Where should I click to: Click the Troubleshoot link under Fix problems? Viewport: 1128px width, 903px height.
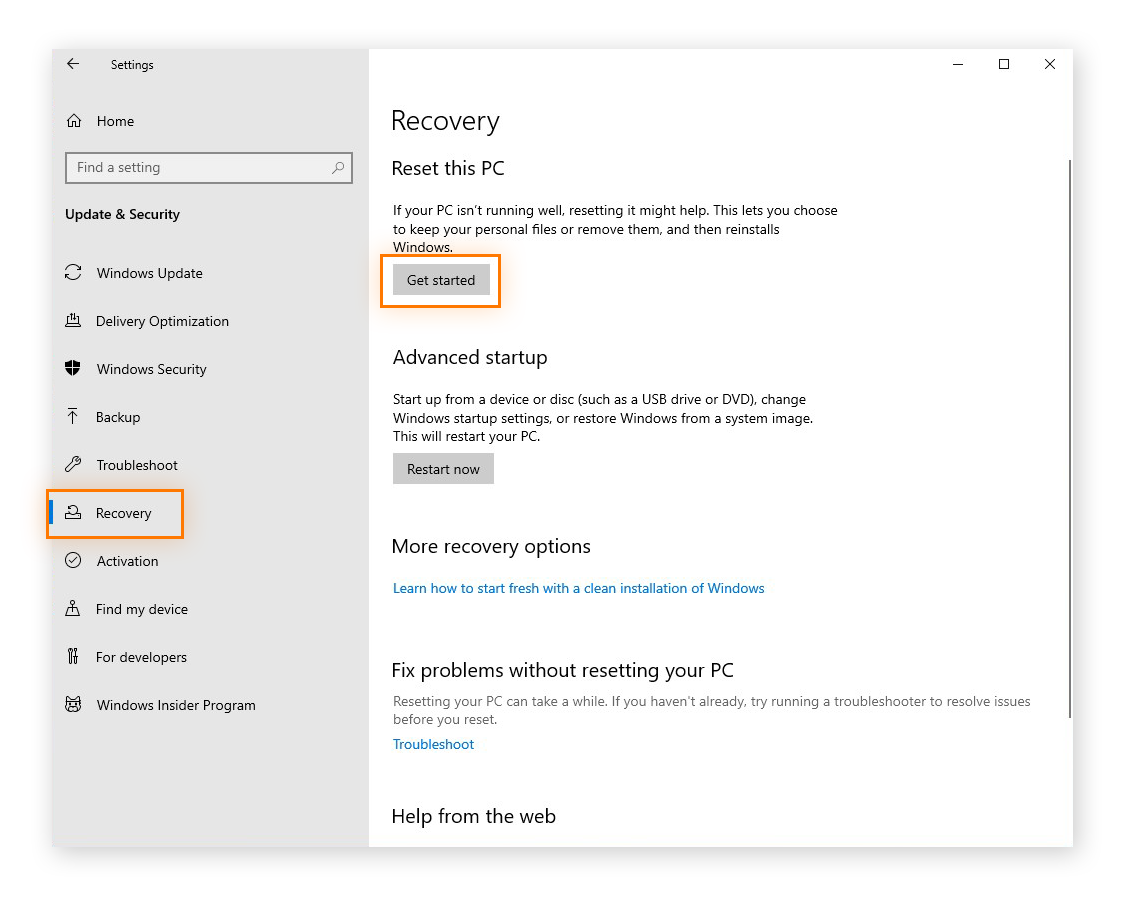pyautogui.click(x=433, y=744)
